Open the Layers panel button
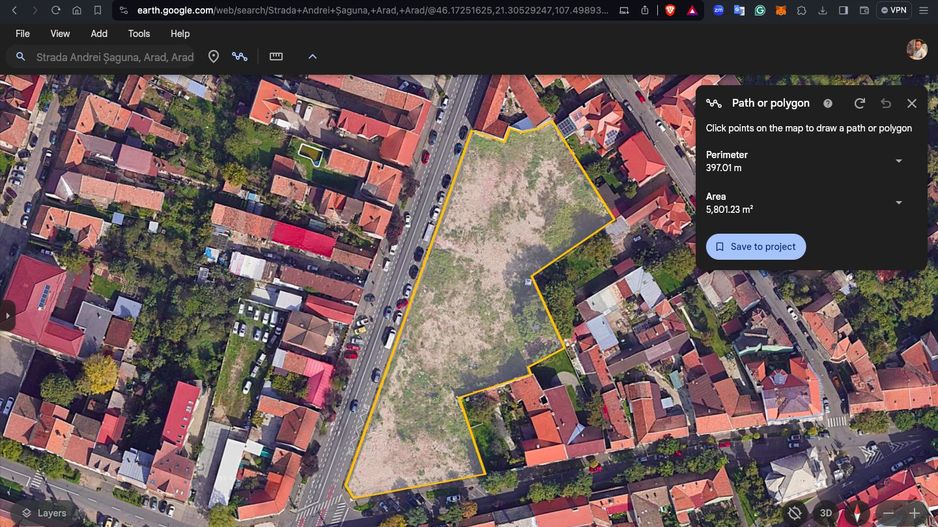 [43, 513]
